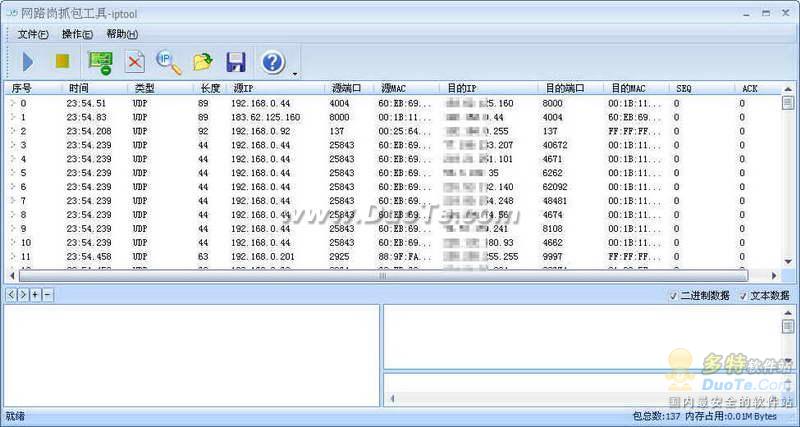Expand packet row 2

tap(13, 131)
